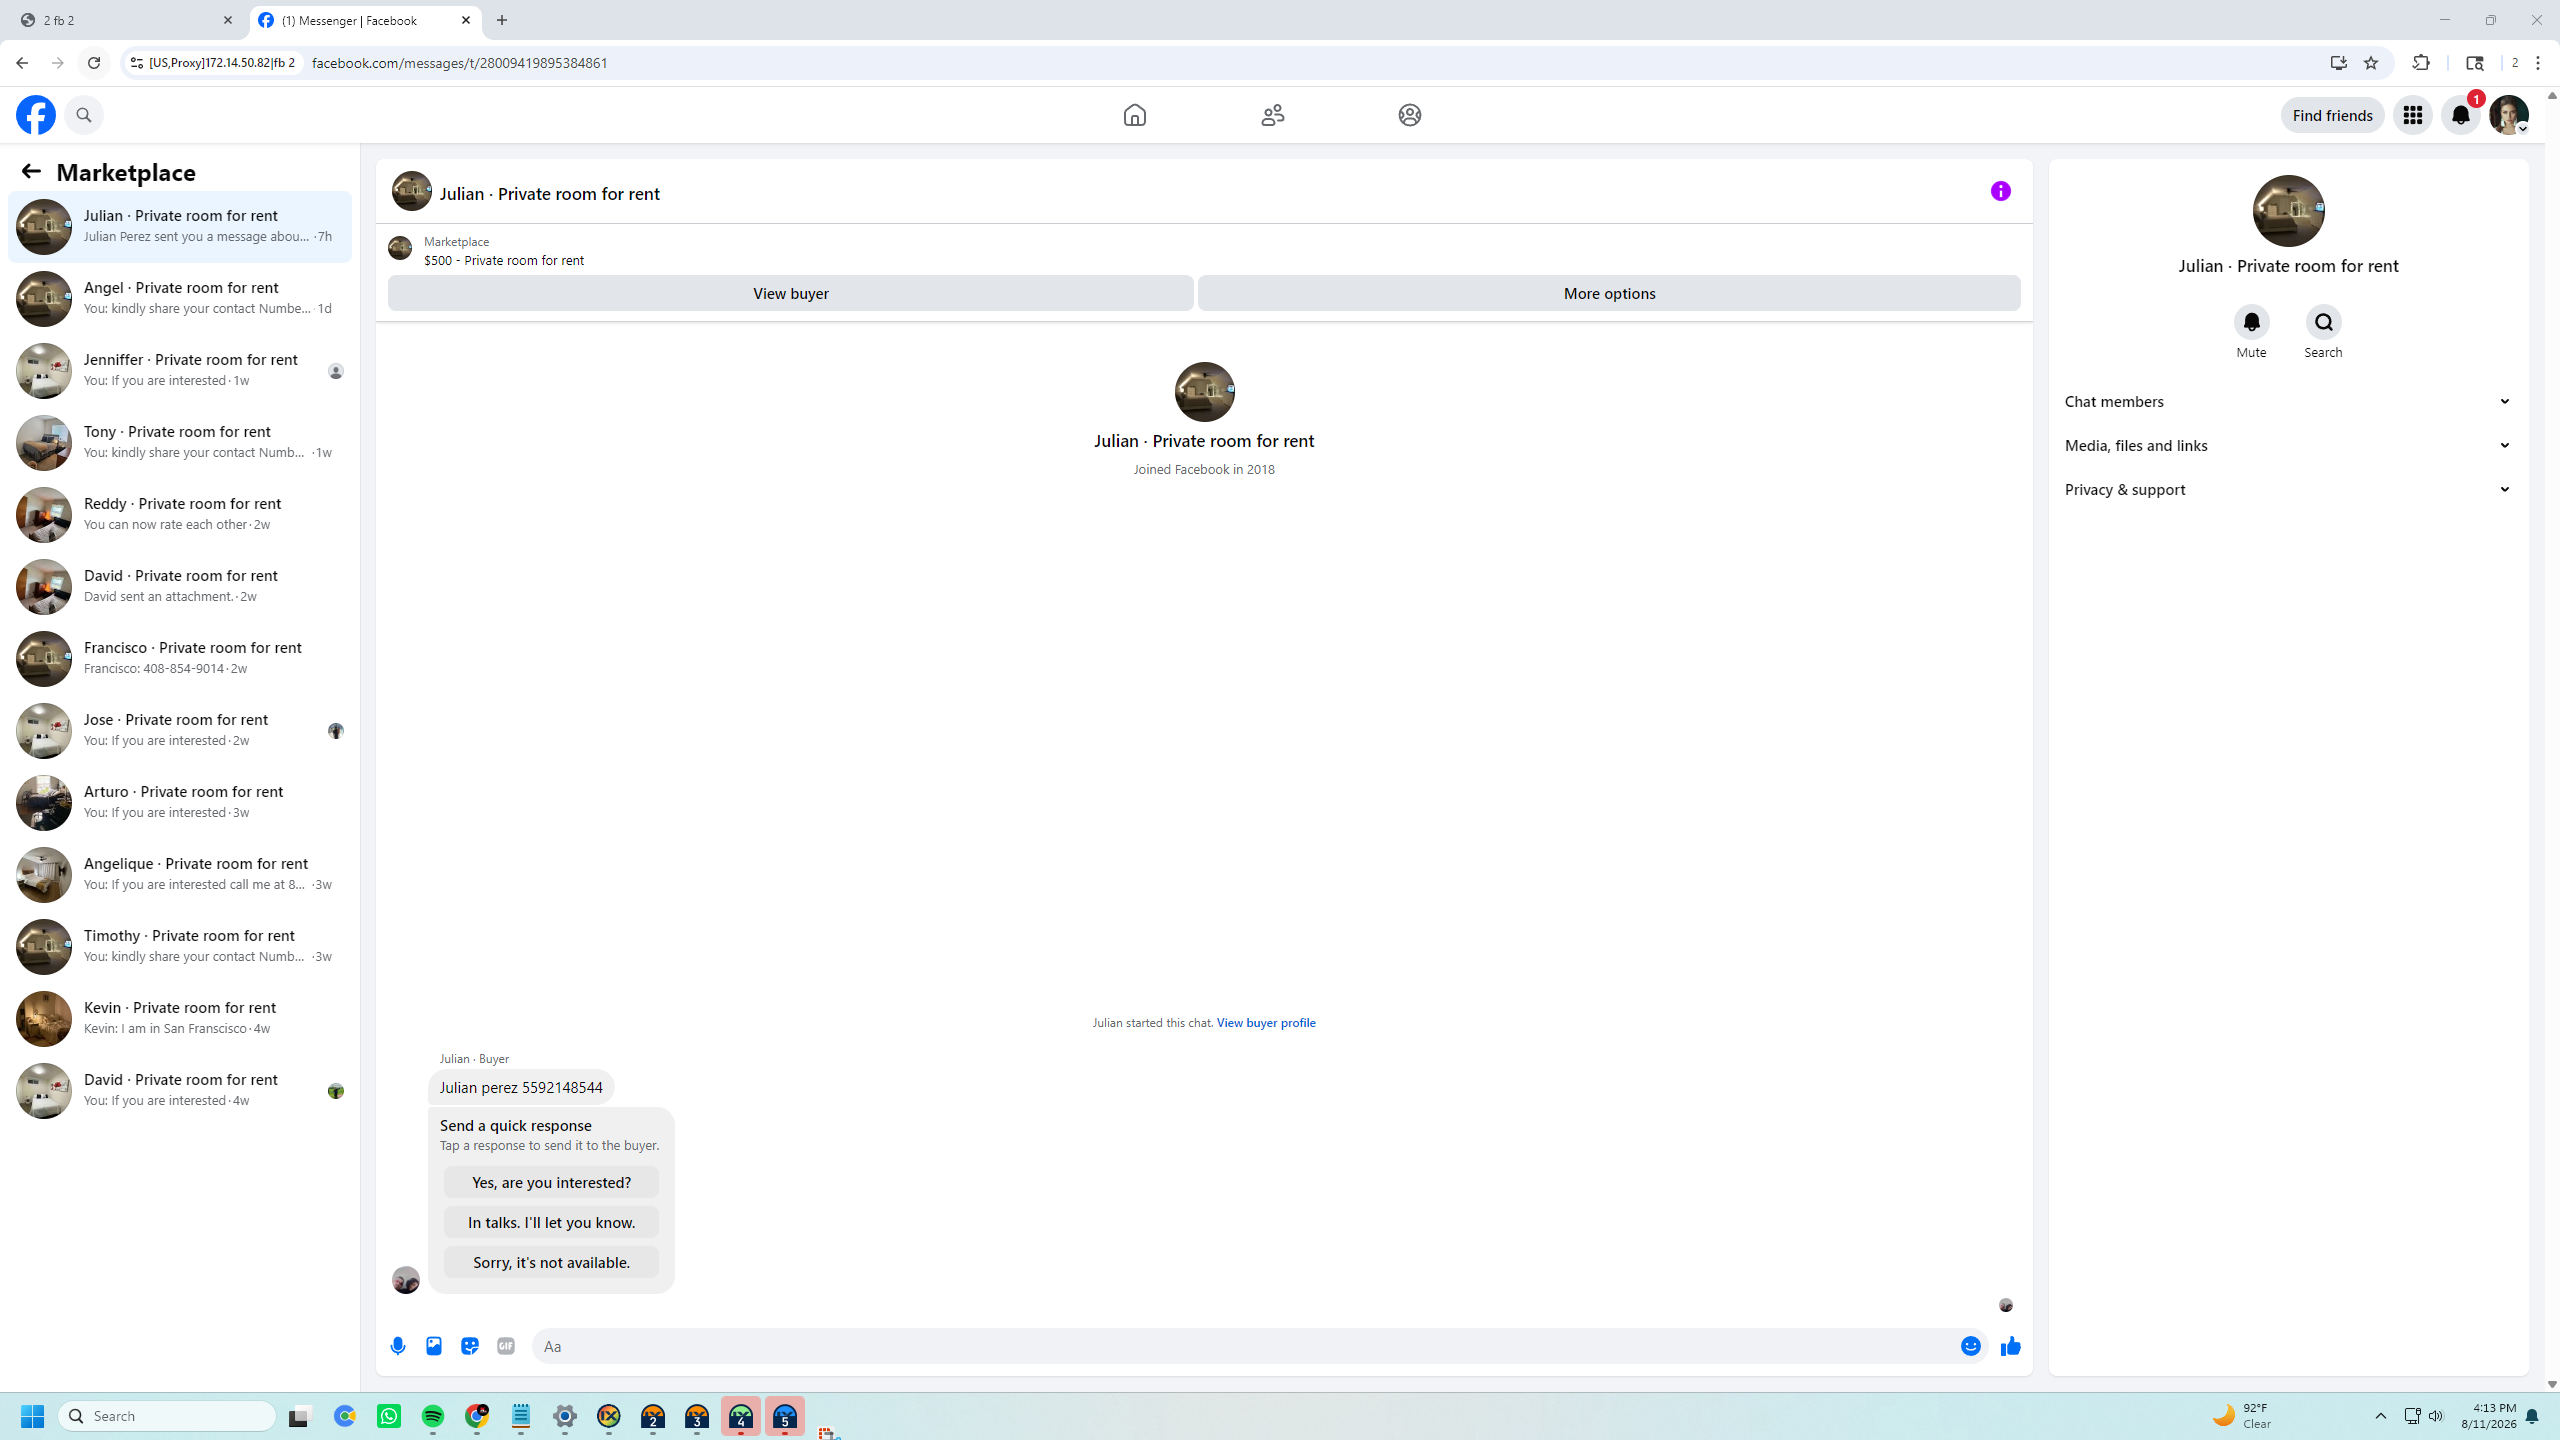This screenshot has width=2560, height=1440.
Task: Expand the Privacy & support section
Action: click(x=2288, y=489)
